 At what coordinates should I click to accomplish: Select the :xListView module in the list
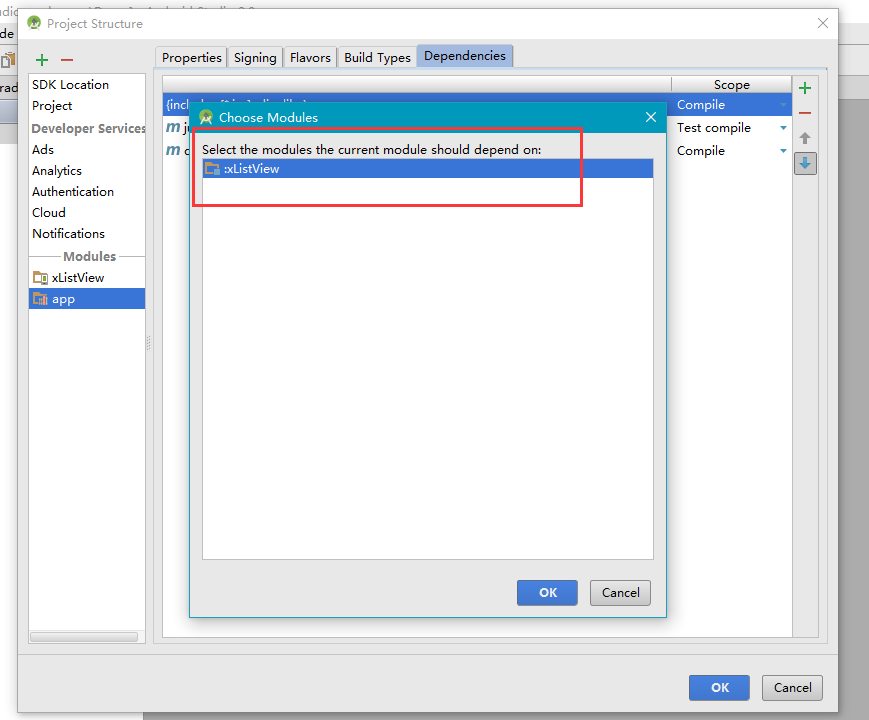[428, 168]
